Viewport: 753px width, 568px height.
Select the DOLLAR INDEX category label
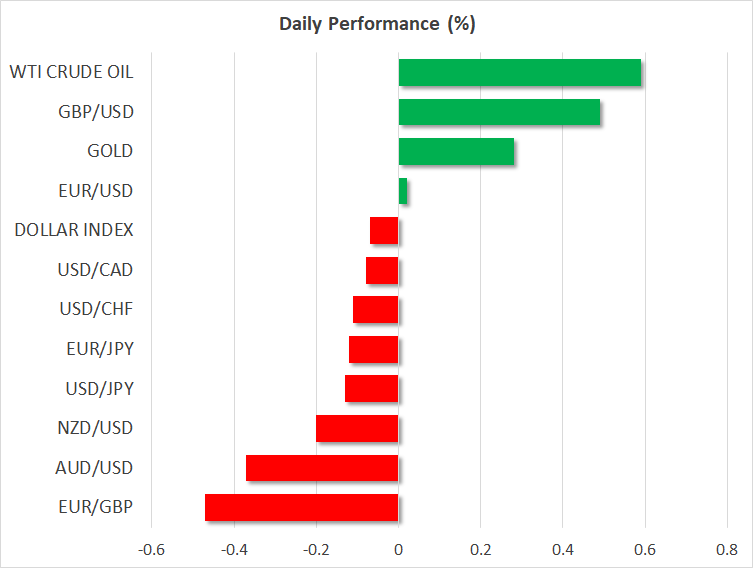click(74, 230)
